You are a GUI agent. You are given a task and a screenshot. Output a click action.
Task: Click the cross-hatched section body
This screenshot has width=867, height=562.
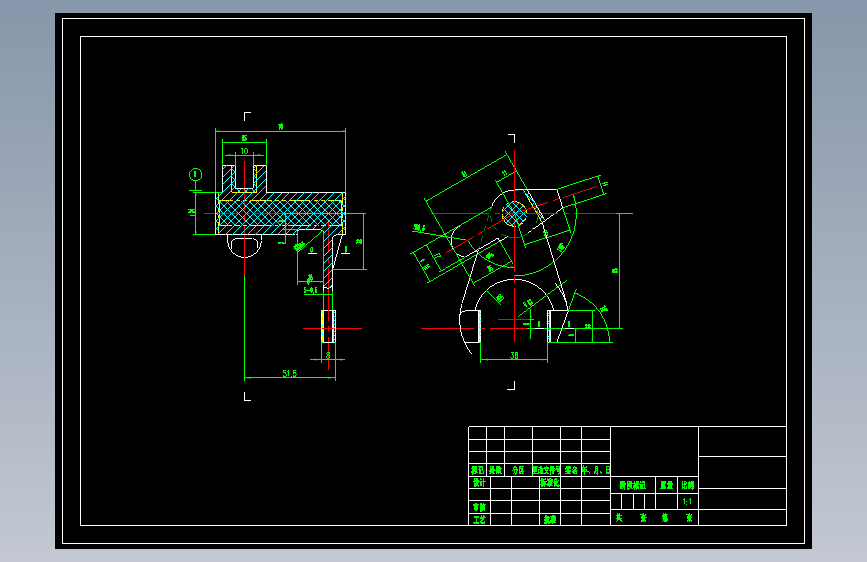point(281,214)
